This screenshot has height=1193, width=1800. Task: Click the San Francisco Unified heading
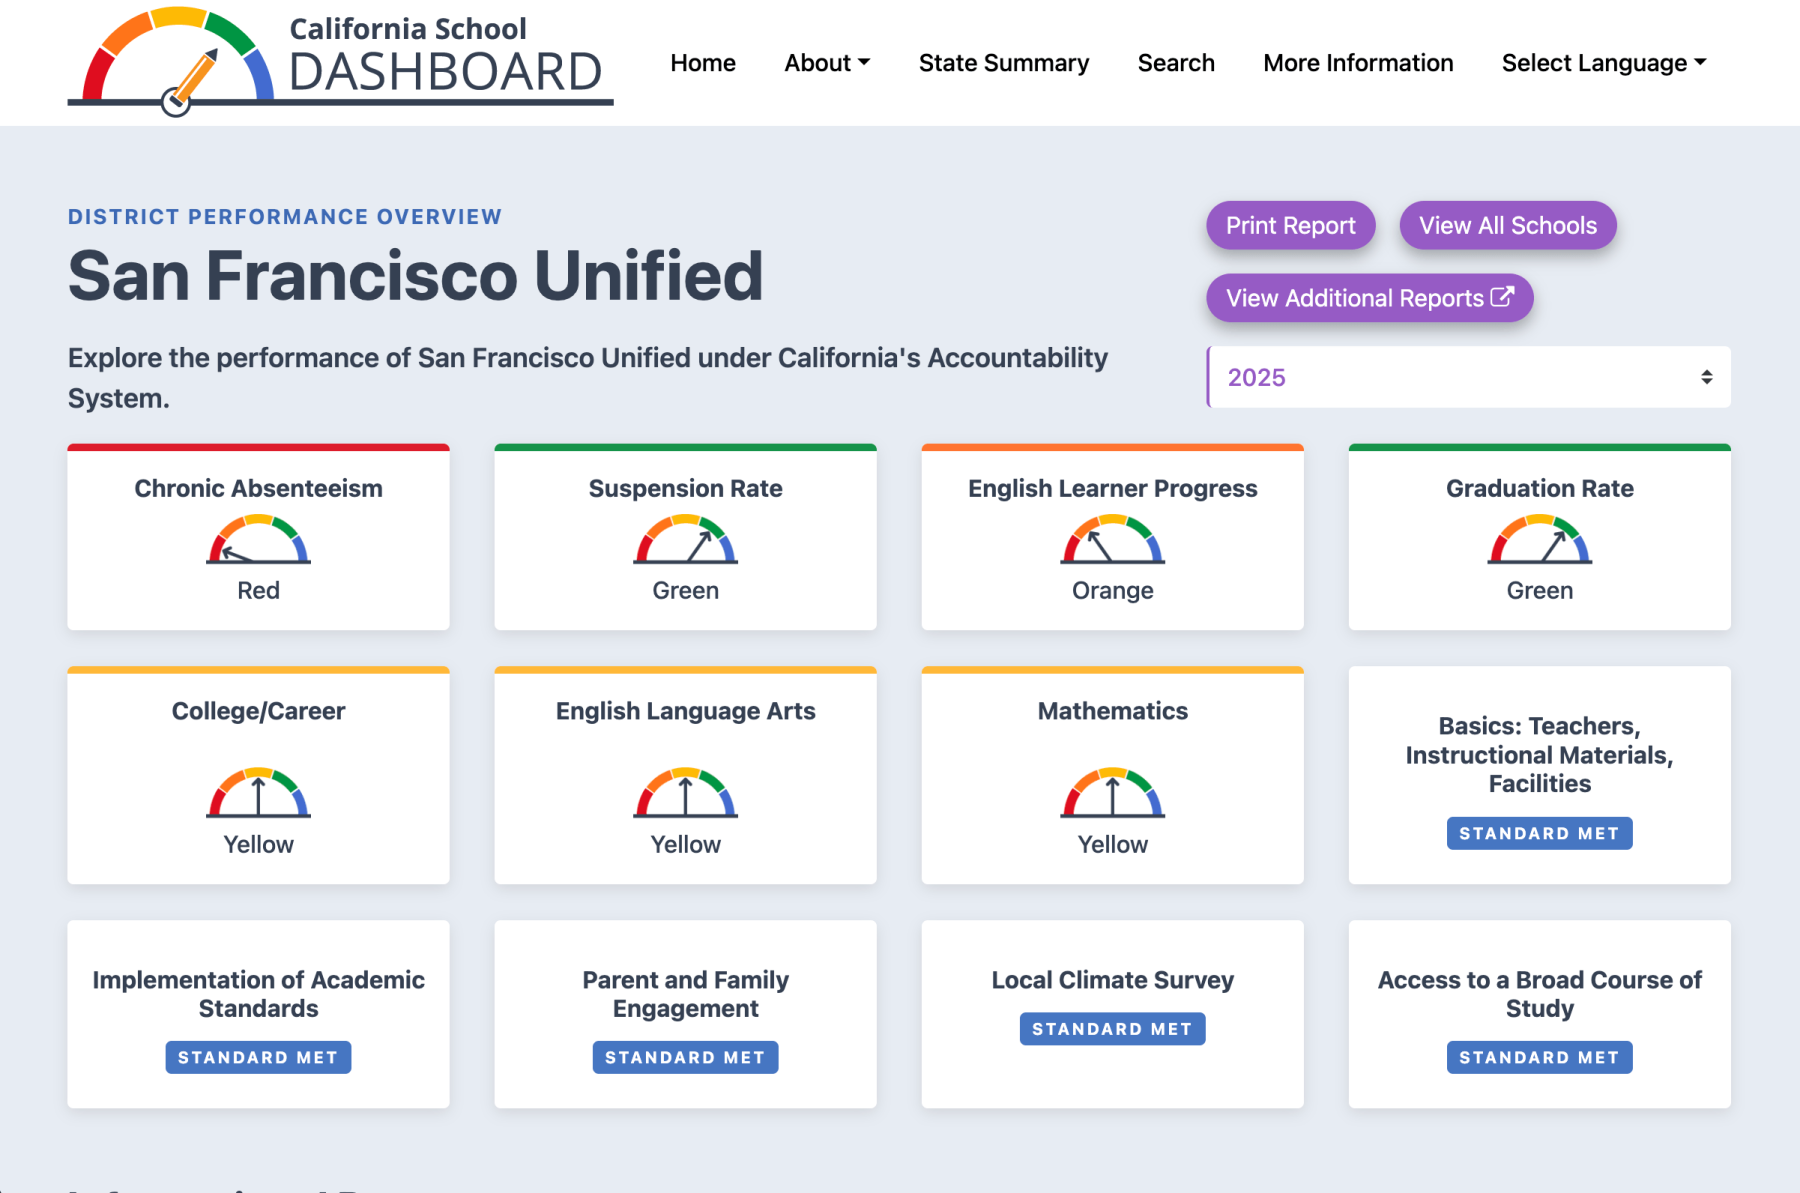point(415,275)
